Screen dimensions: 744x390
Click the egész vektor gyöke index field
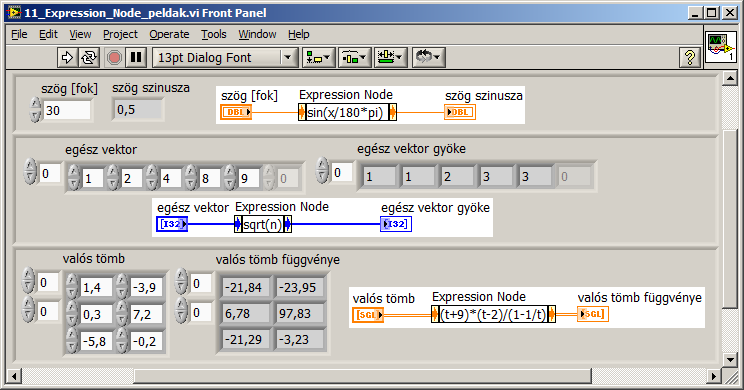pos(341,173)
